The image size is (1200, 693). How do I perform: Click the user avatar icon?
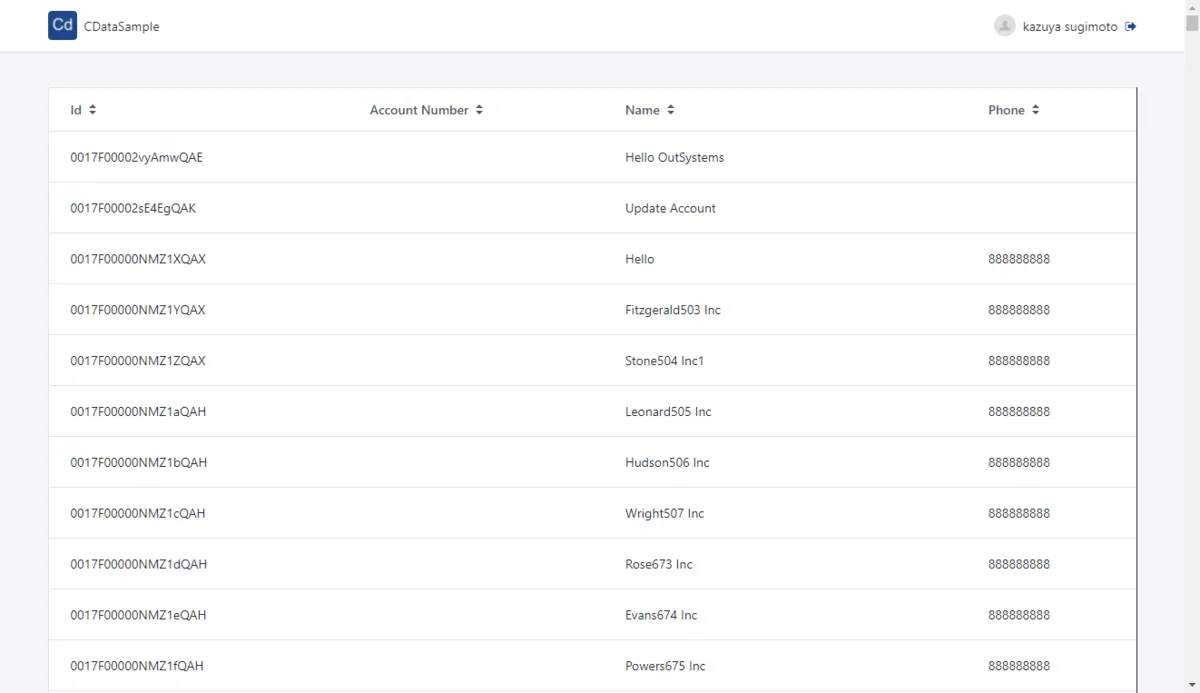click(x=1004, y=26)
